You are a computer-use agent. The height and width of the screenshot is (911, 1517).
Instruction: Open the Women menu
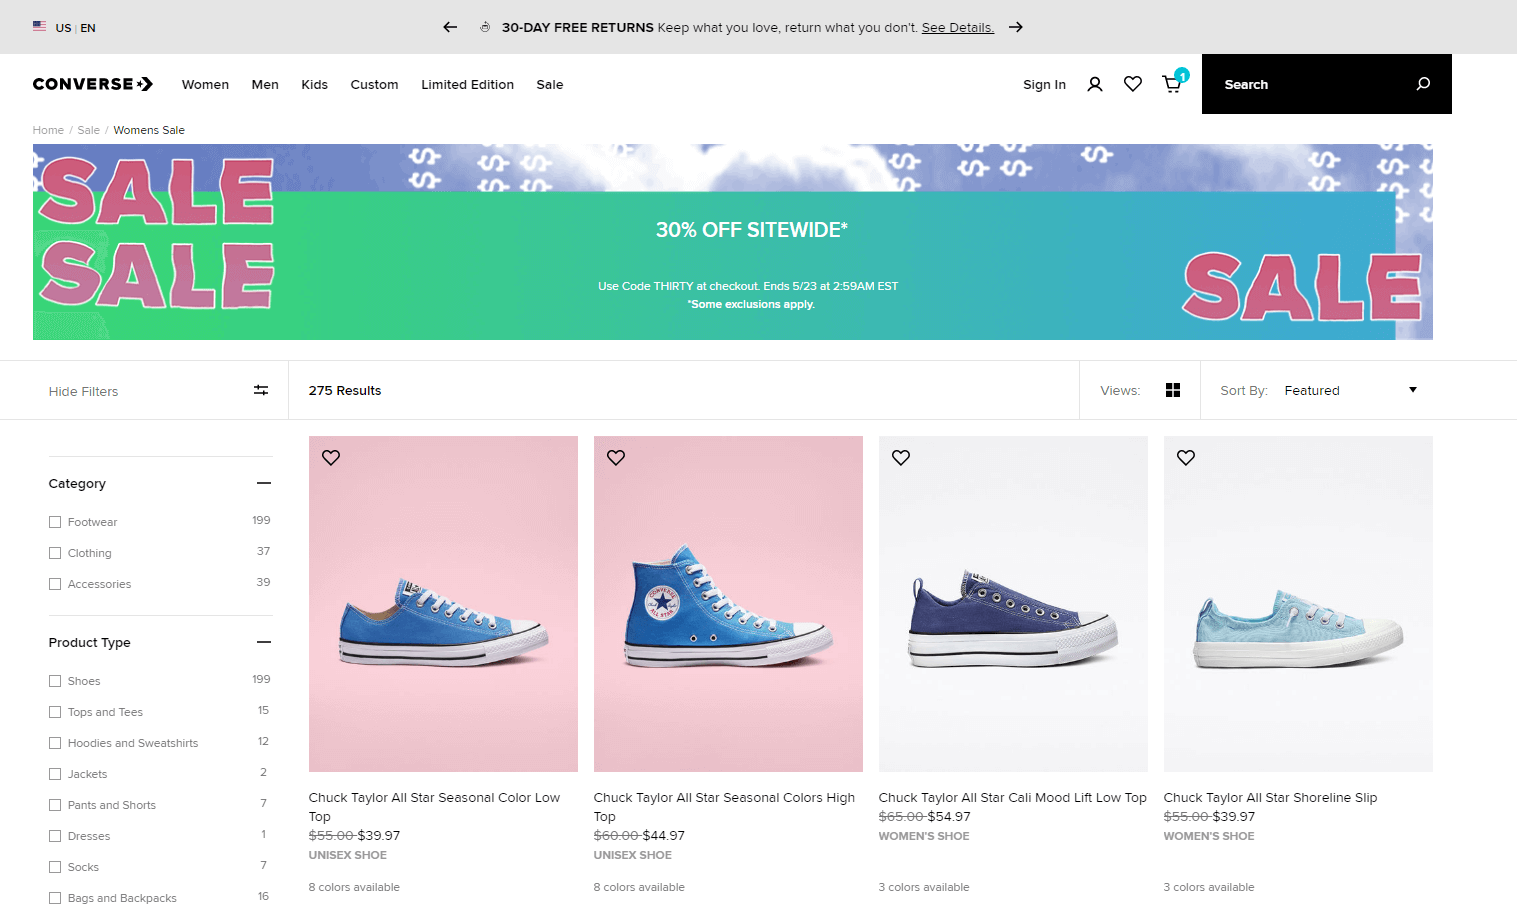coord(205,85)
